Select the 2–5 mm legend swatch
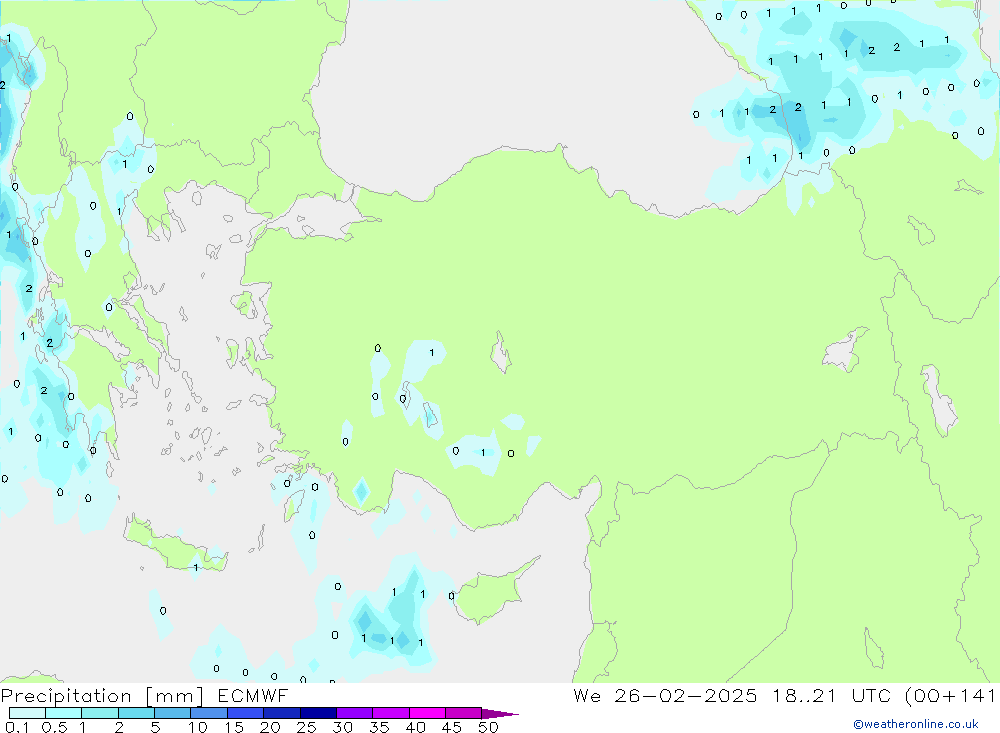Screen dimensions: 1000x733 pyautogui.click(x=136, y=713)
